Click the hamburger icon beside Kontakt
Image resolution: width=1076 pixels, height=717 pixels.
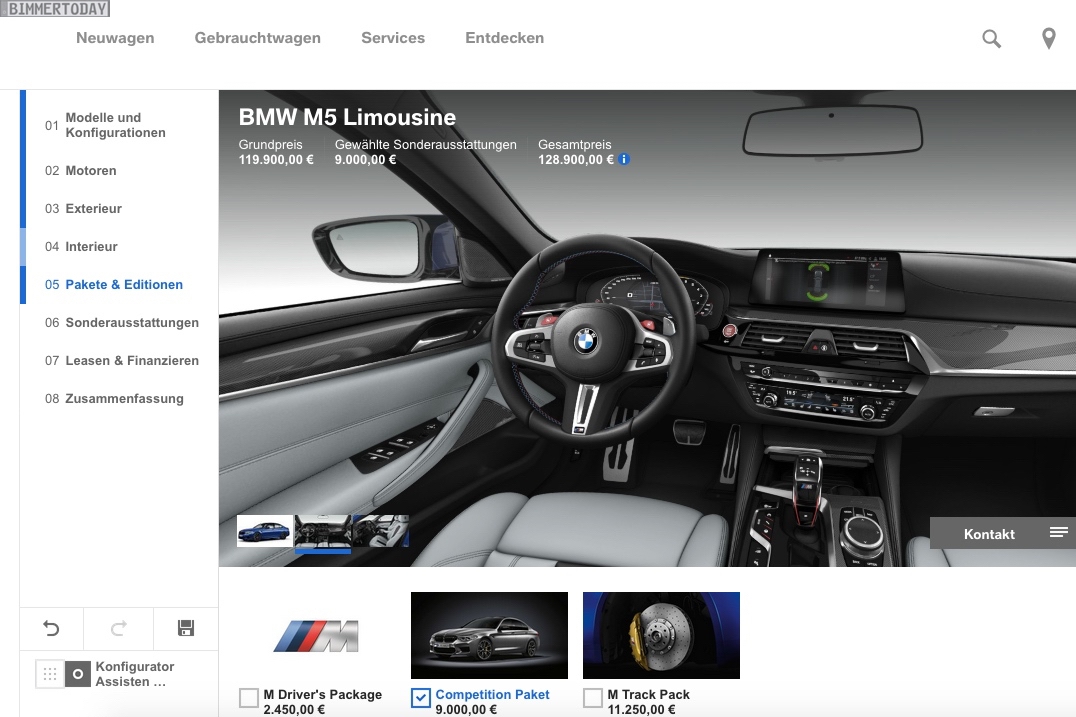[x=1058, y=533]
